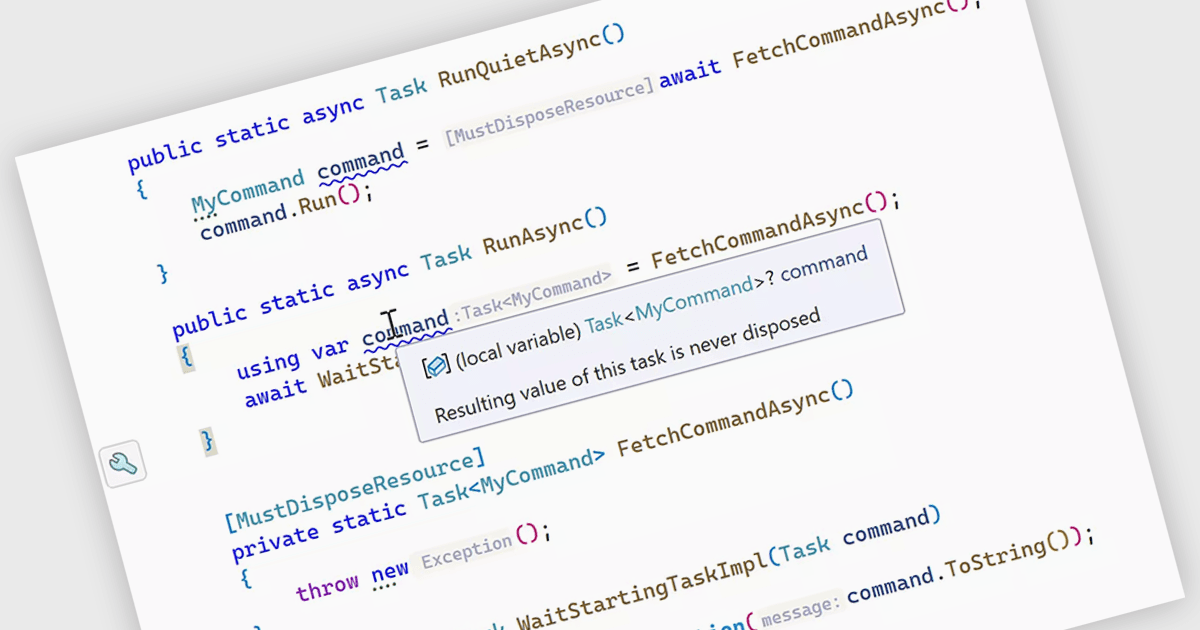Click the wrench quick-fix icon
The width and height of the screenshot is (1200, 630).
[123, 465]
